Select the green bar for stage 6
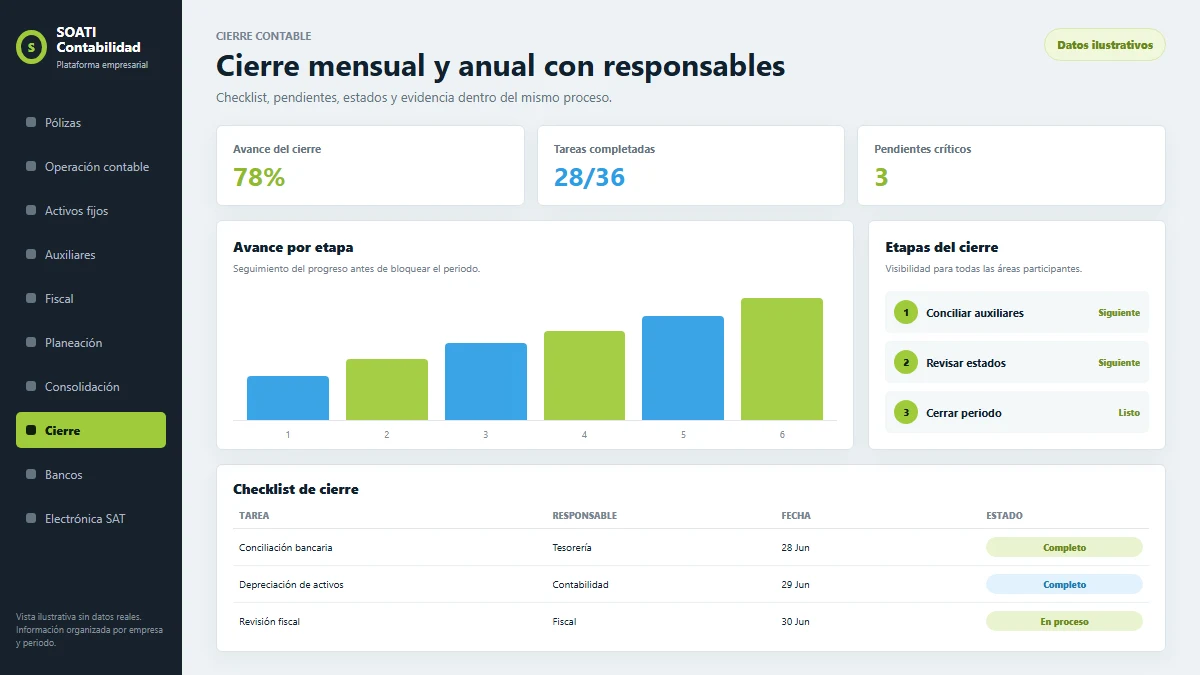The image size is (1200, 675). pos(782,359)
